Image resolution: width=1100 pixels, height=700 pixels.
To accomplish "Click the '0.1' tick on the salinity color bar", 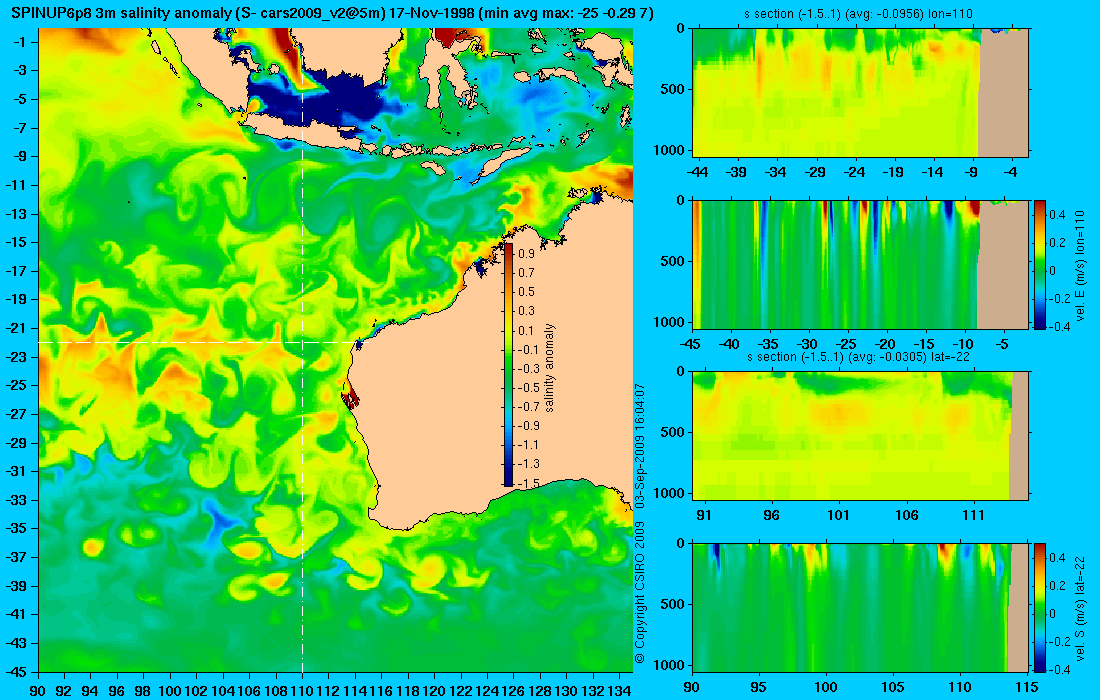I will tap(526, 330).
